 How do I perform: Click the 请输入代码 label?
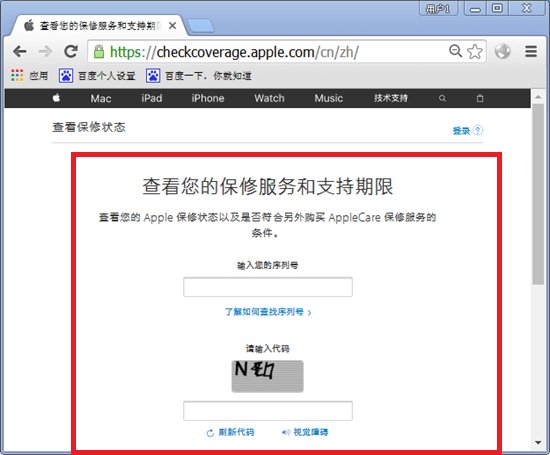pyautogui.click(x=268, y=349)
